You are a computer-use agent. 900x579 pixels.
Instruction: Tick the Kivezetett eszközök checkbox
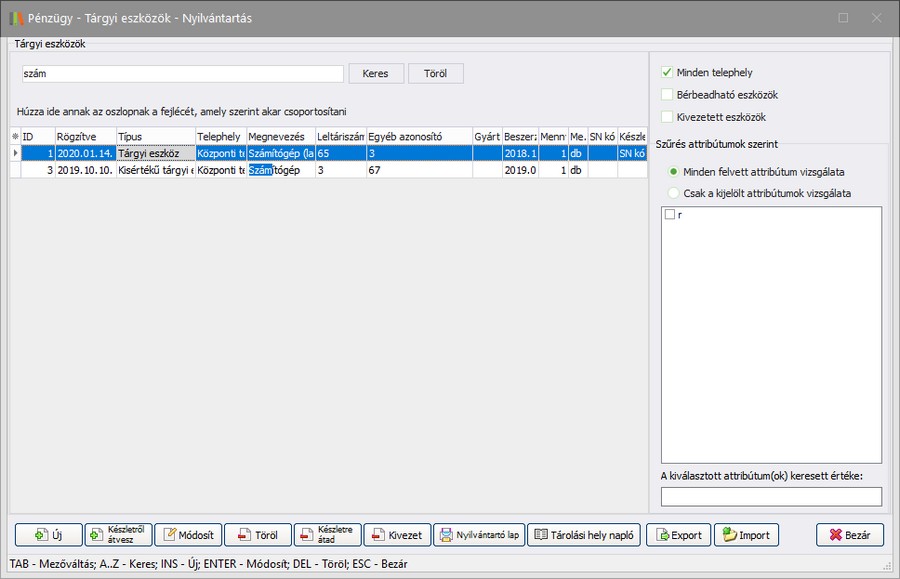[667, 117]
